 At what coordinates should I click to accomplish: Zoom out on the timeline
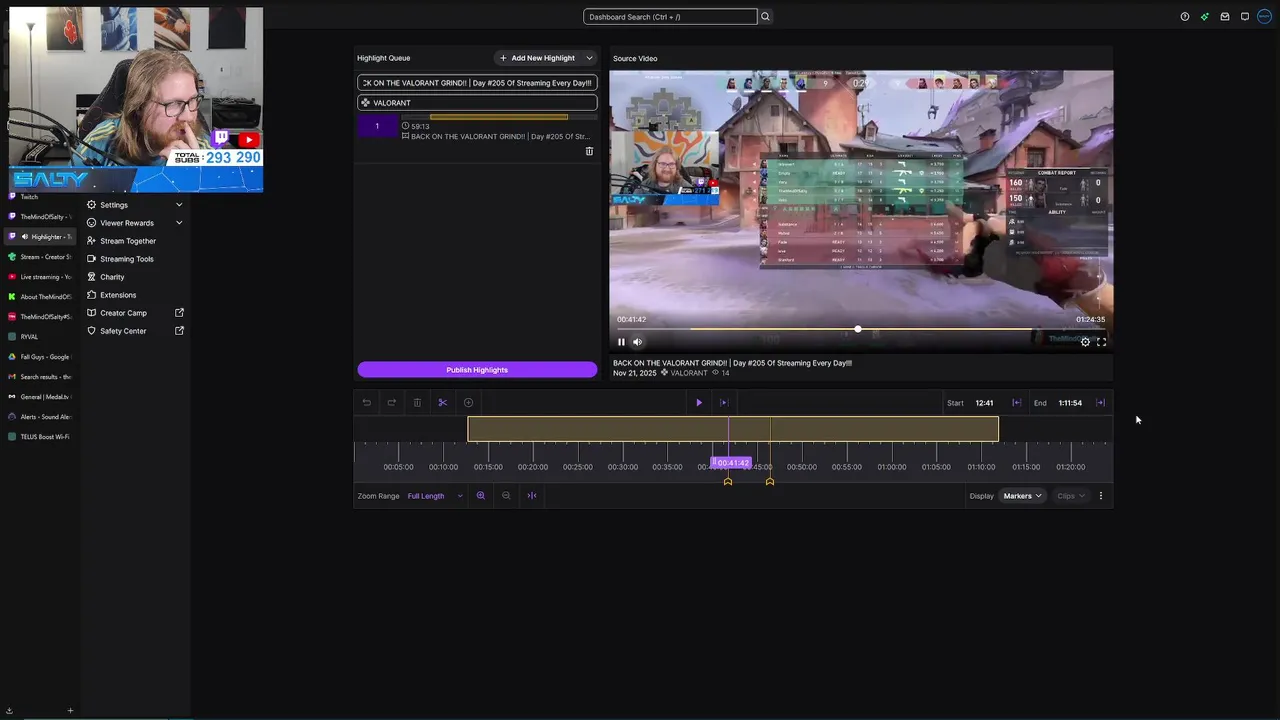506,496
